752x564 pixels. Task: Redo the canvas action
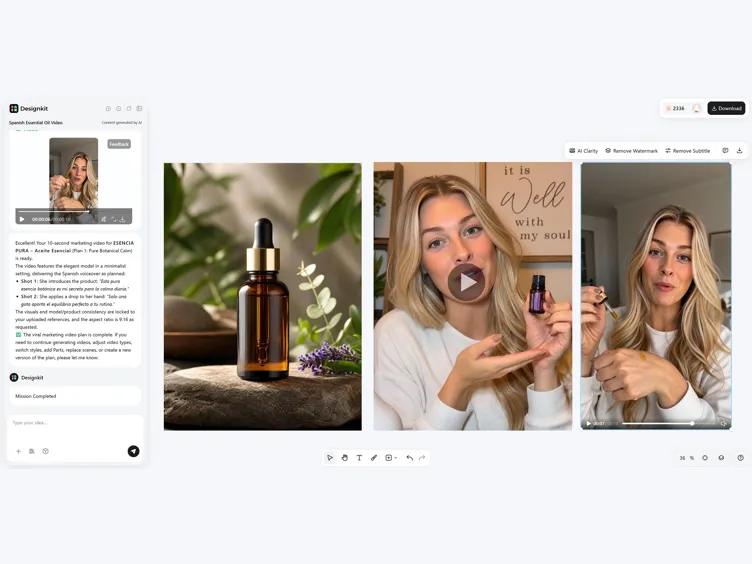coord(422,458)
